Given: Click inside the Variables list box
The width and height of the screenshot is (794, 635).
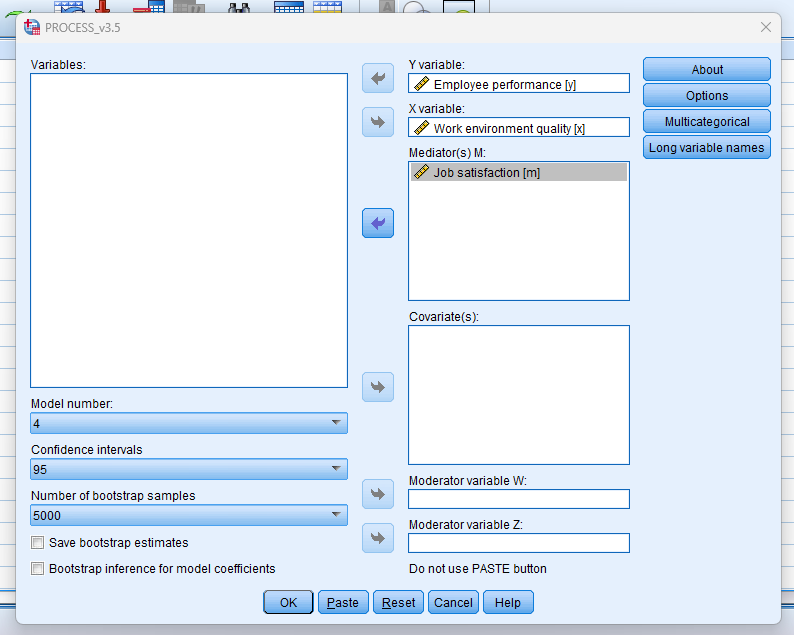Looking at the screenshot, I should [x=189, y=230].
